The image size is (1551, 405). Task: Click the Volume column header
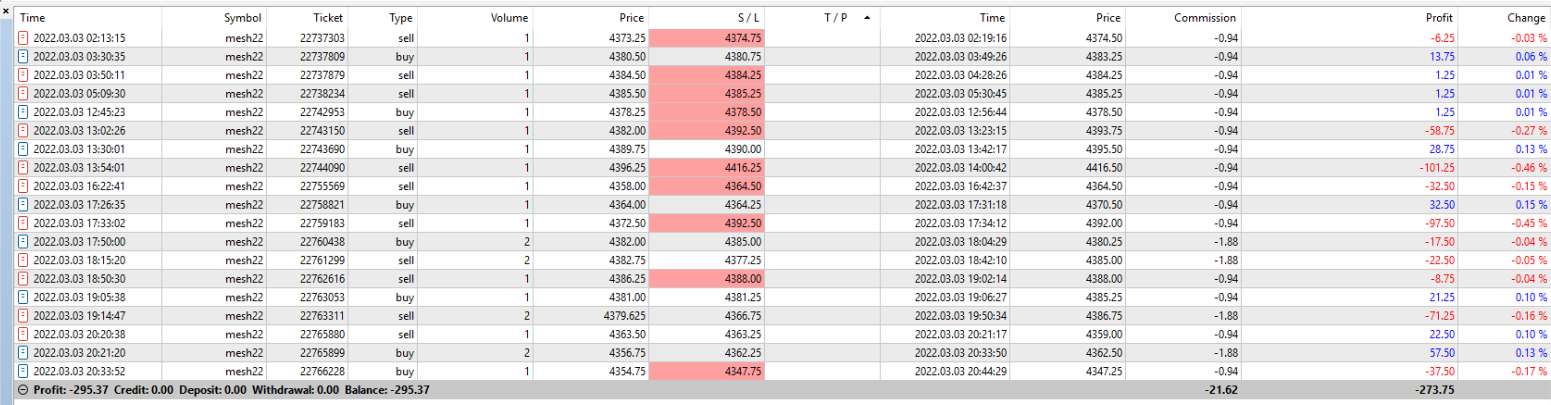point(510,18)
